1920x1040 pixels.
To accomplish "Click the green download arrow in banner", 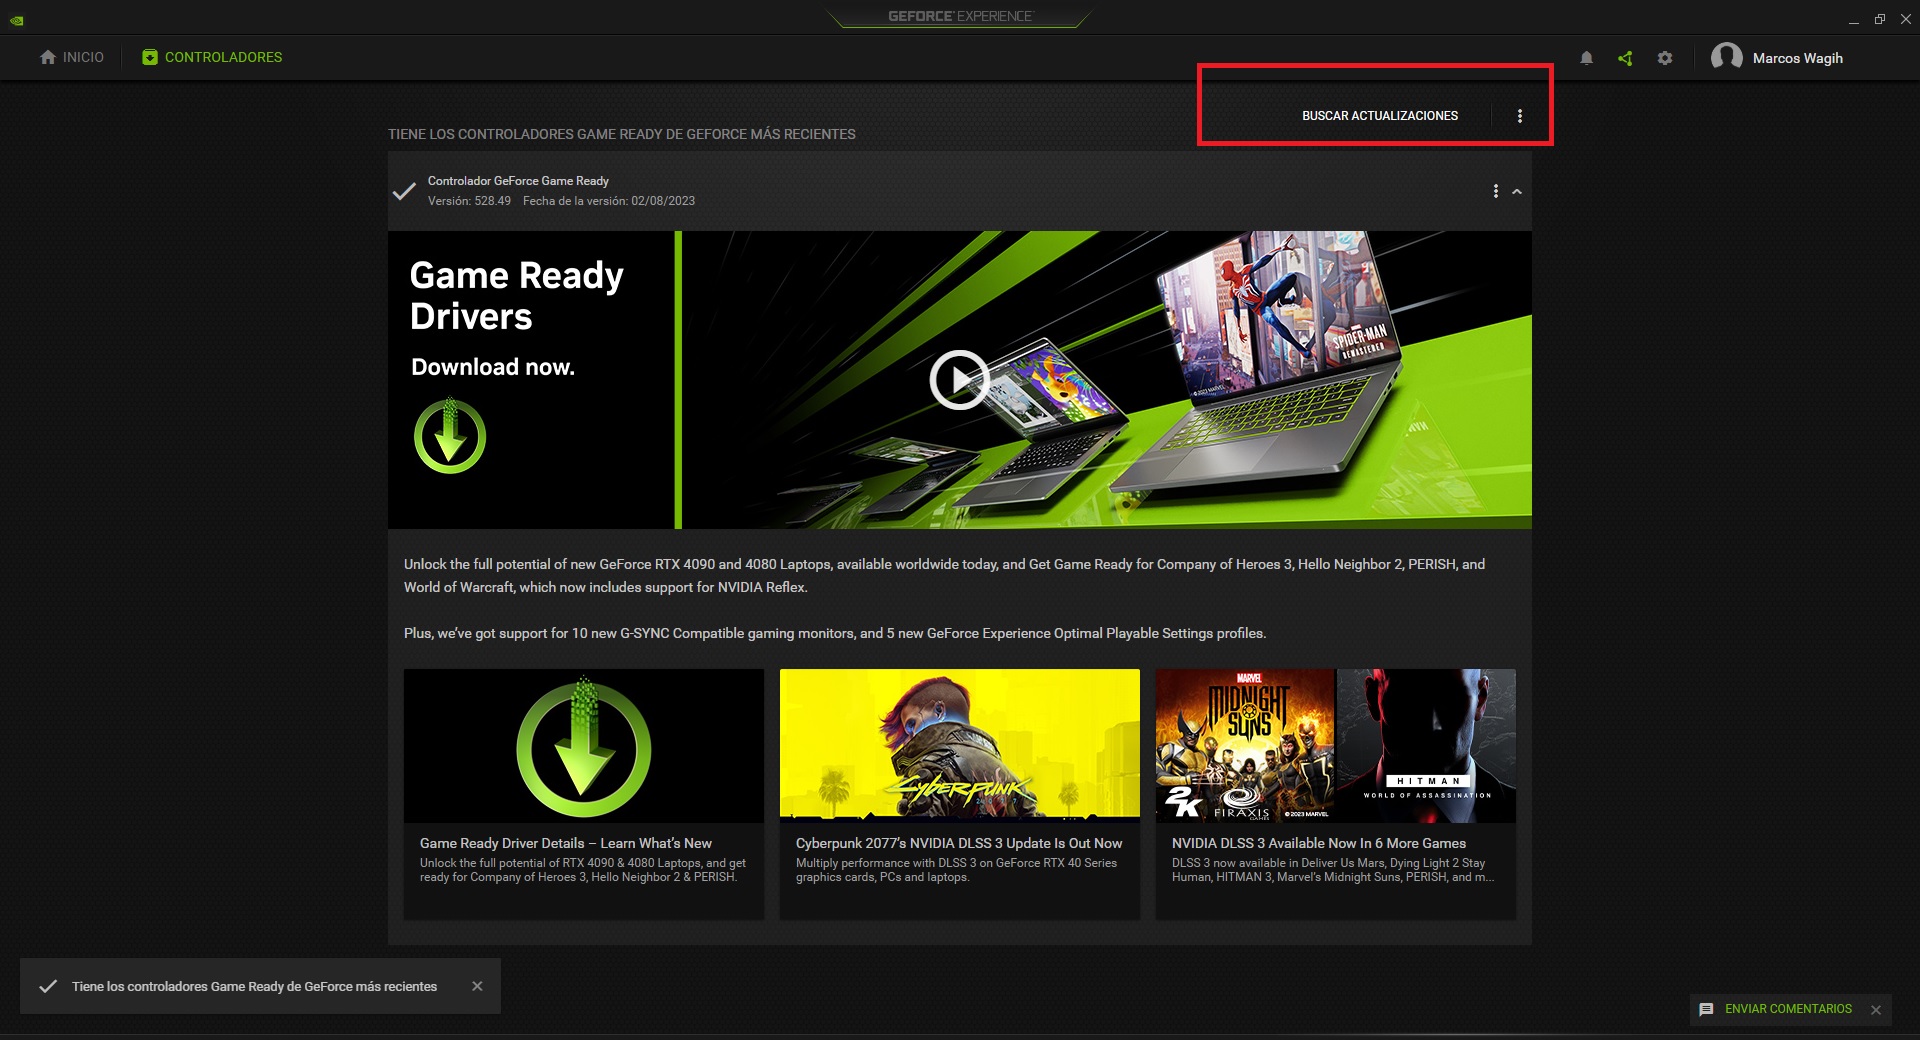I will [450, 436].
